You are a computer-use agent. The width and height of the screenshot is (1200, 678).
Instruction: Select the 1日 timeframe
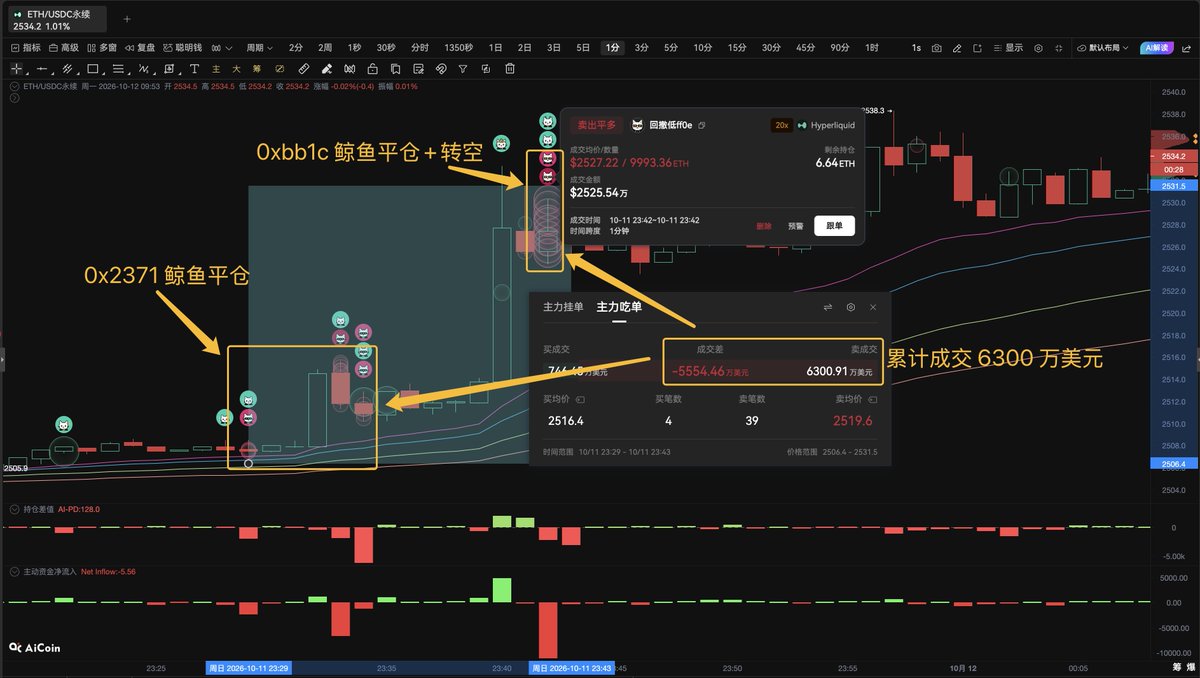(x=496, y=48)
